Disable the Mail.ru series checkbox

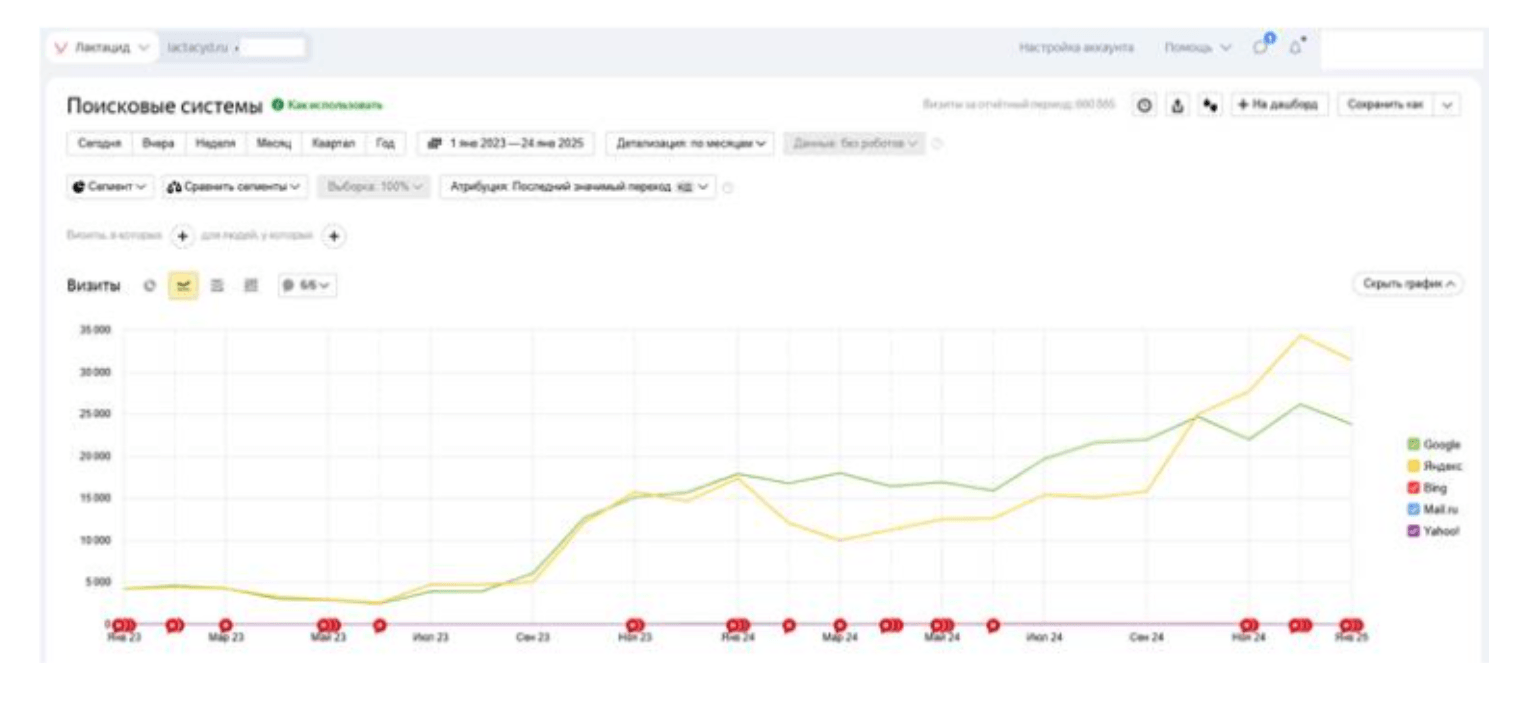pyautogui.click(x=1413, y=510)
